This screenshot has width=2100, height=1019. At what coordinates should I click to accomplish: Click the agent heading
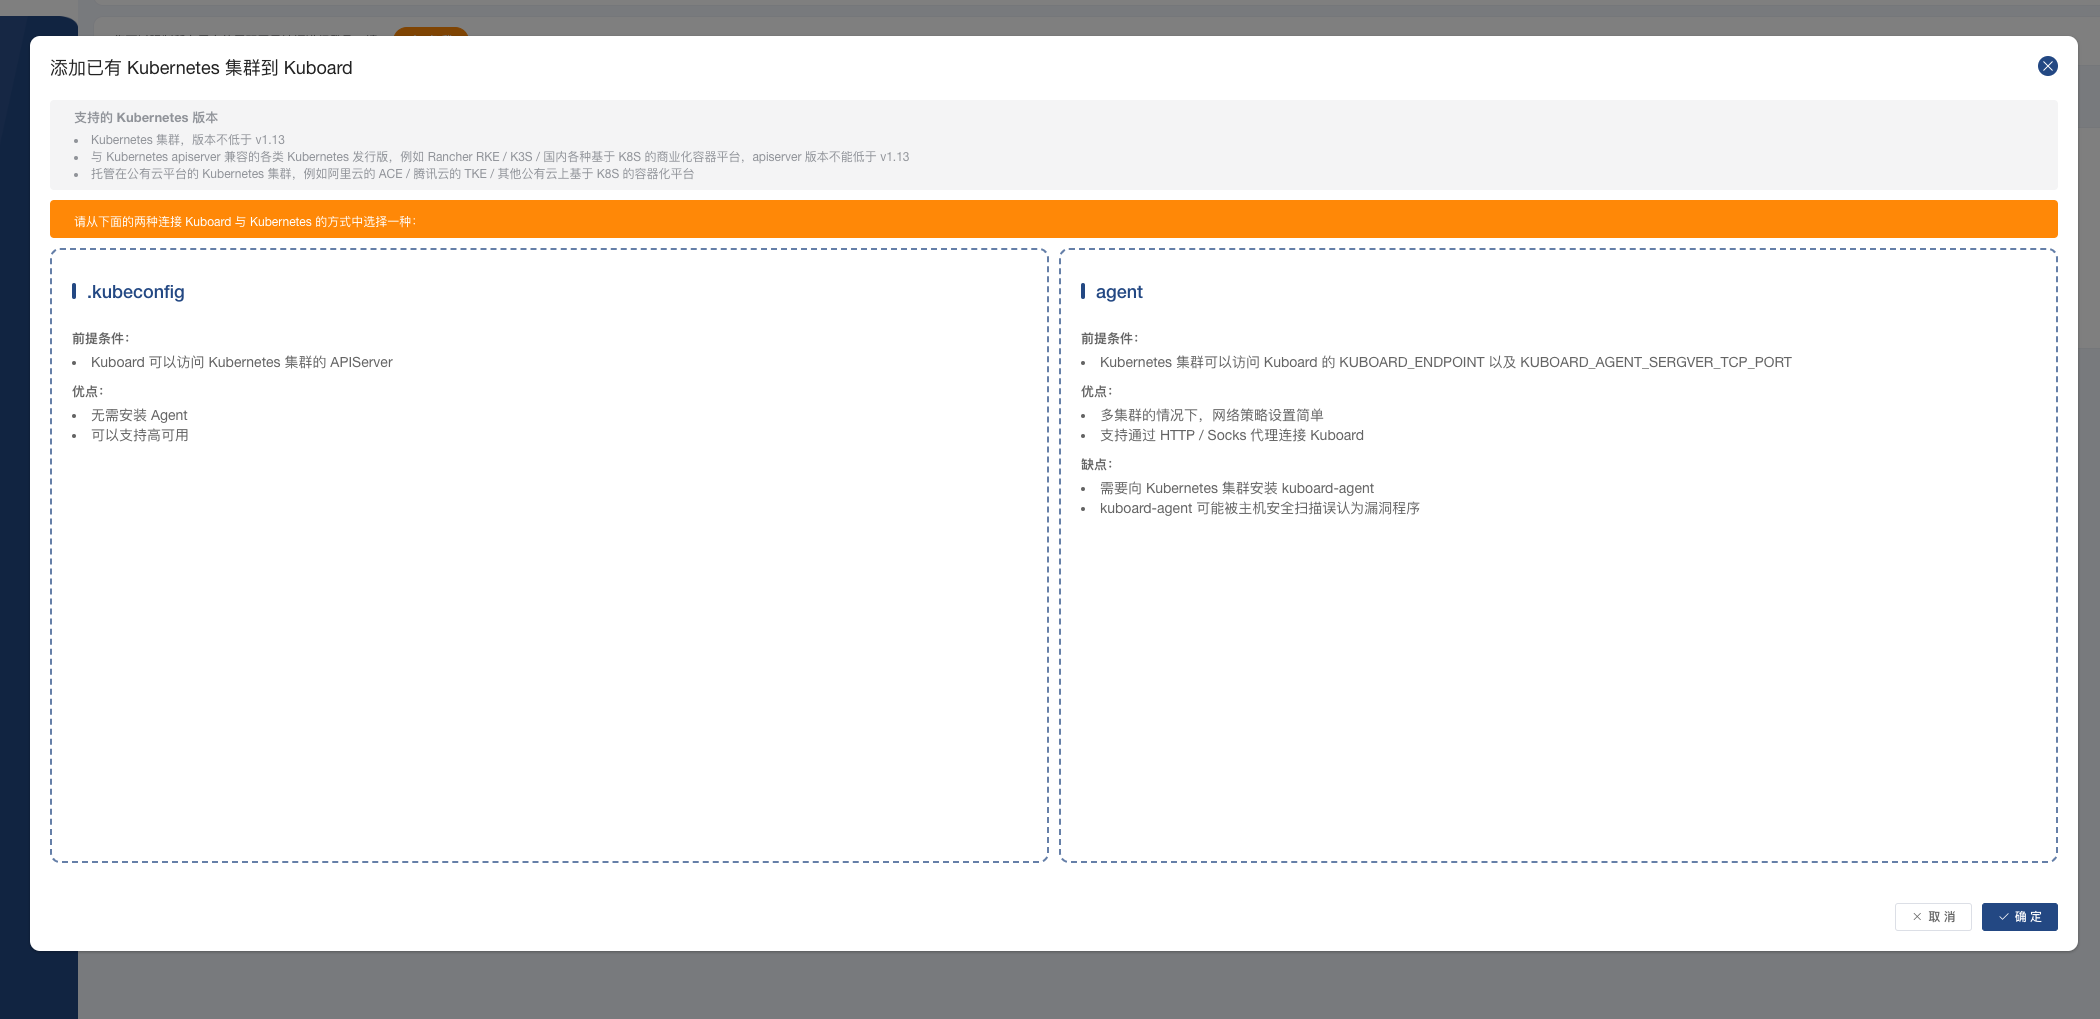1119,292
